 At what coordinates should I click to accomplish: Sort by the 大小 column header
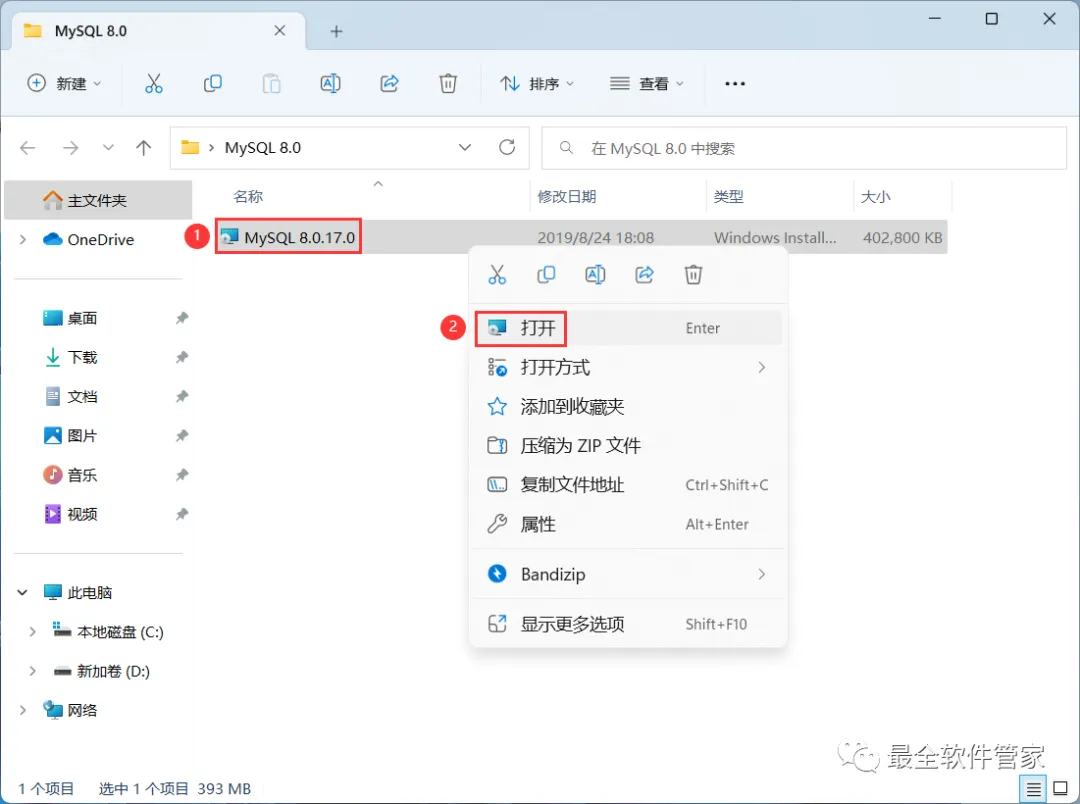click(875, 196)
